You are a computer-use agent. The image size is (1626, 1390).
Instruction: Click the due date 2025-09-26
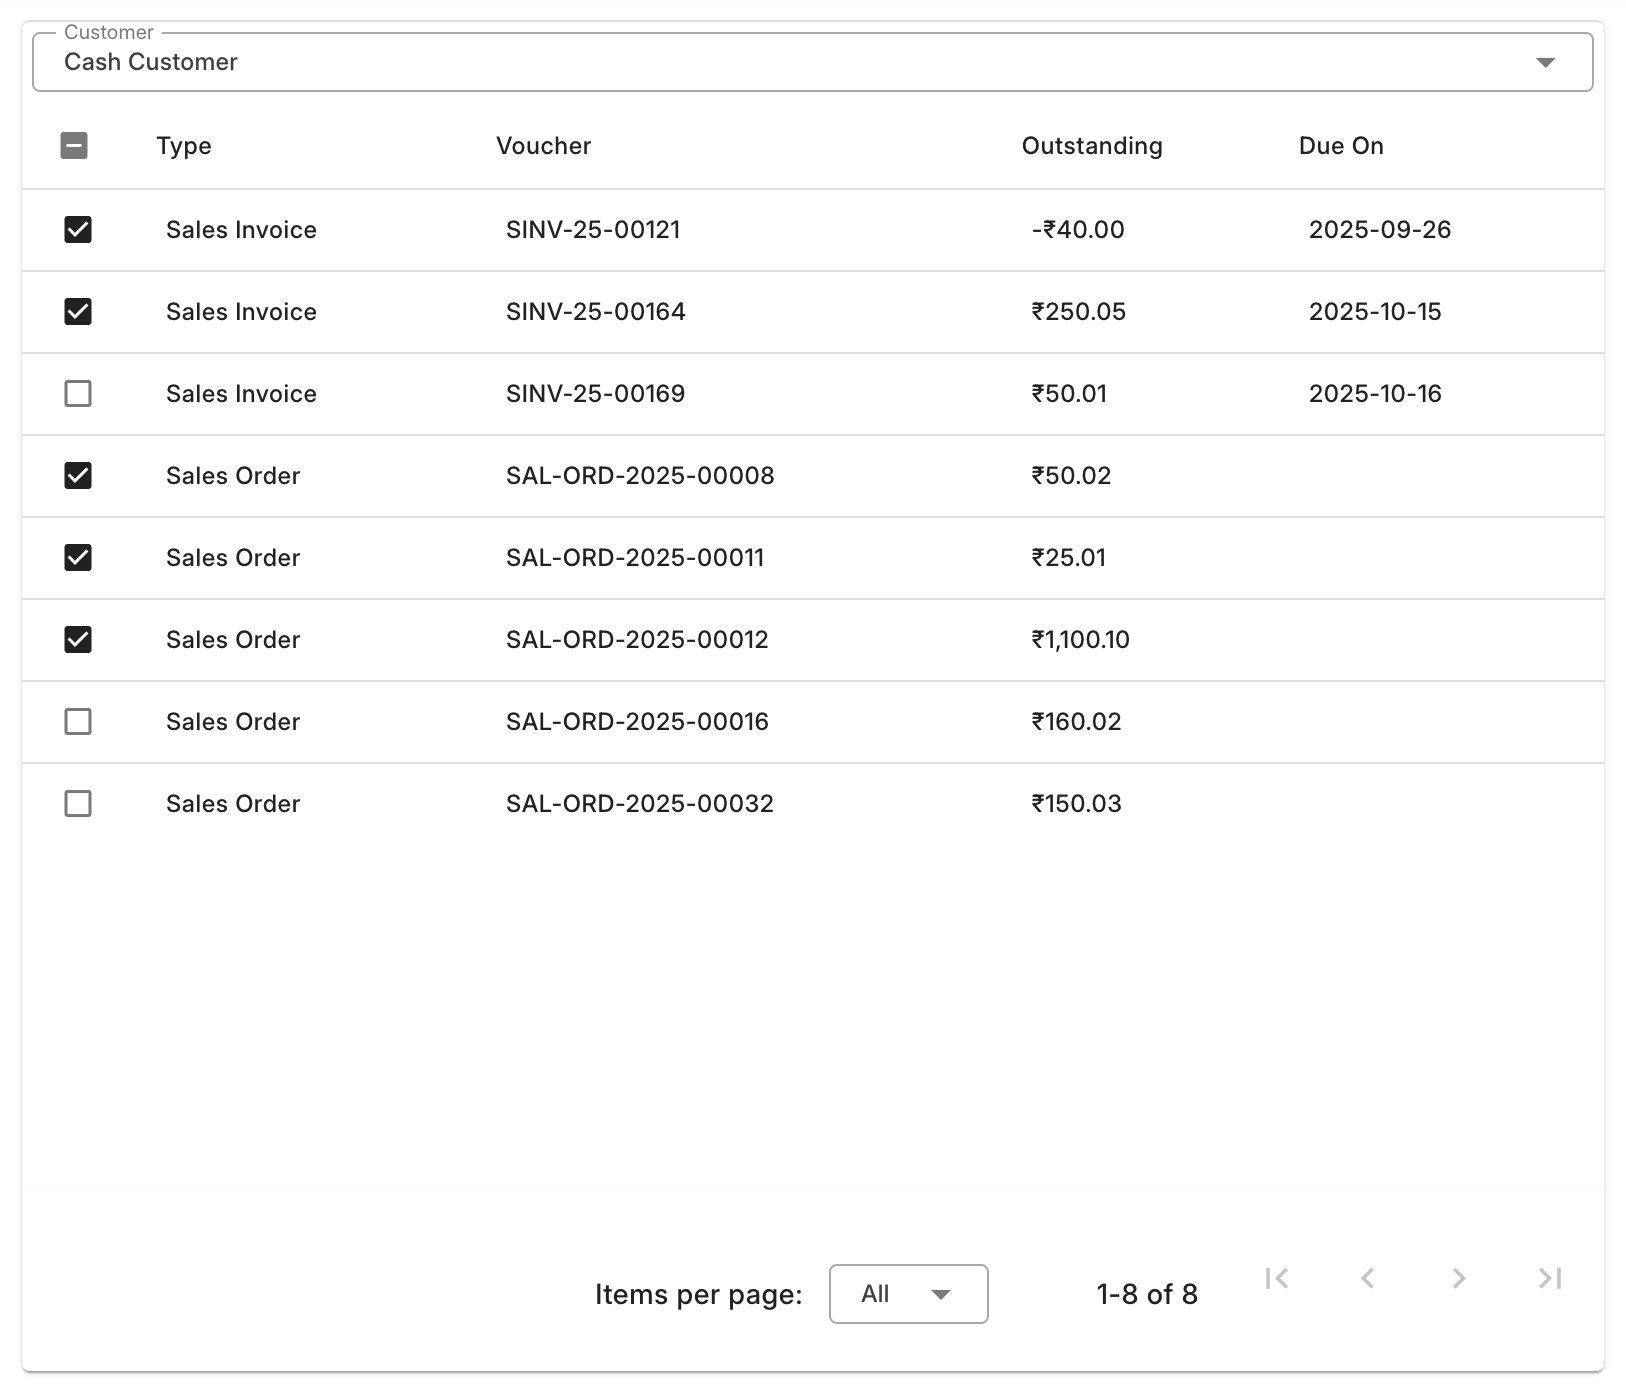coord(1380,230)
